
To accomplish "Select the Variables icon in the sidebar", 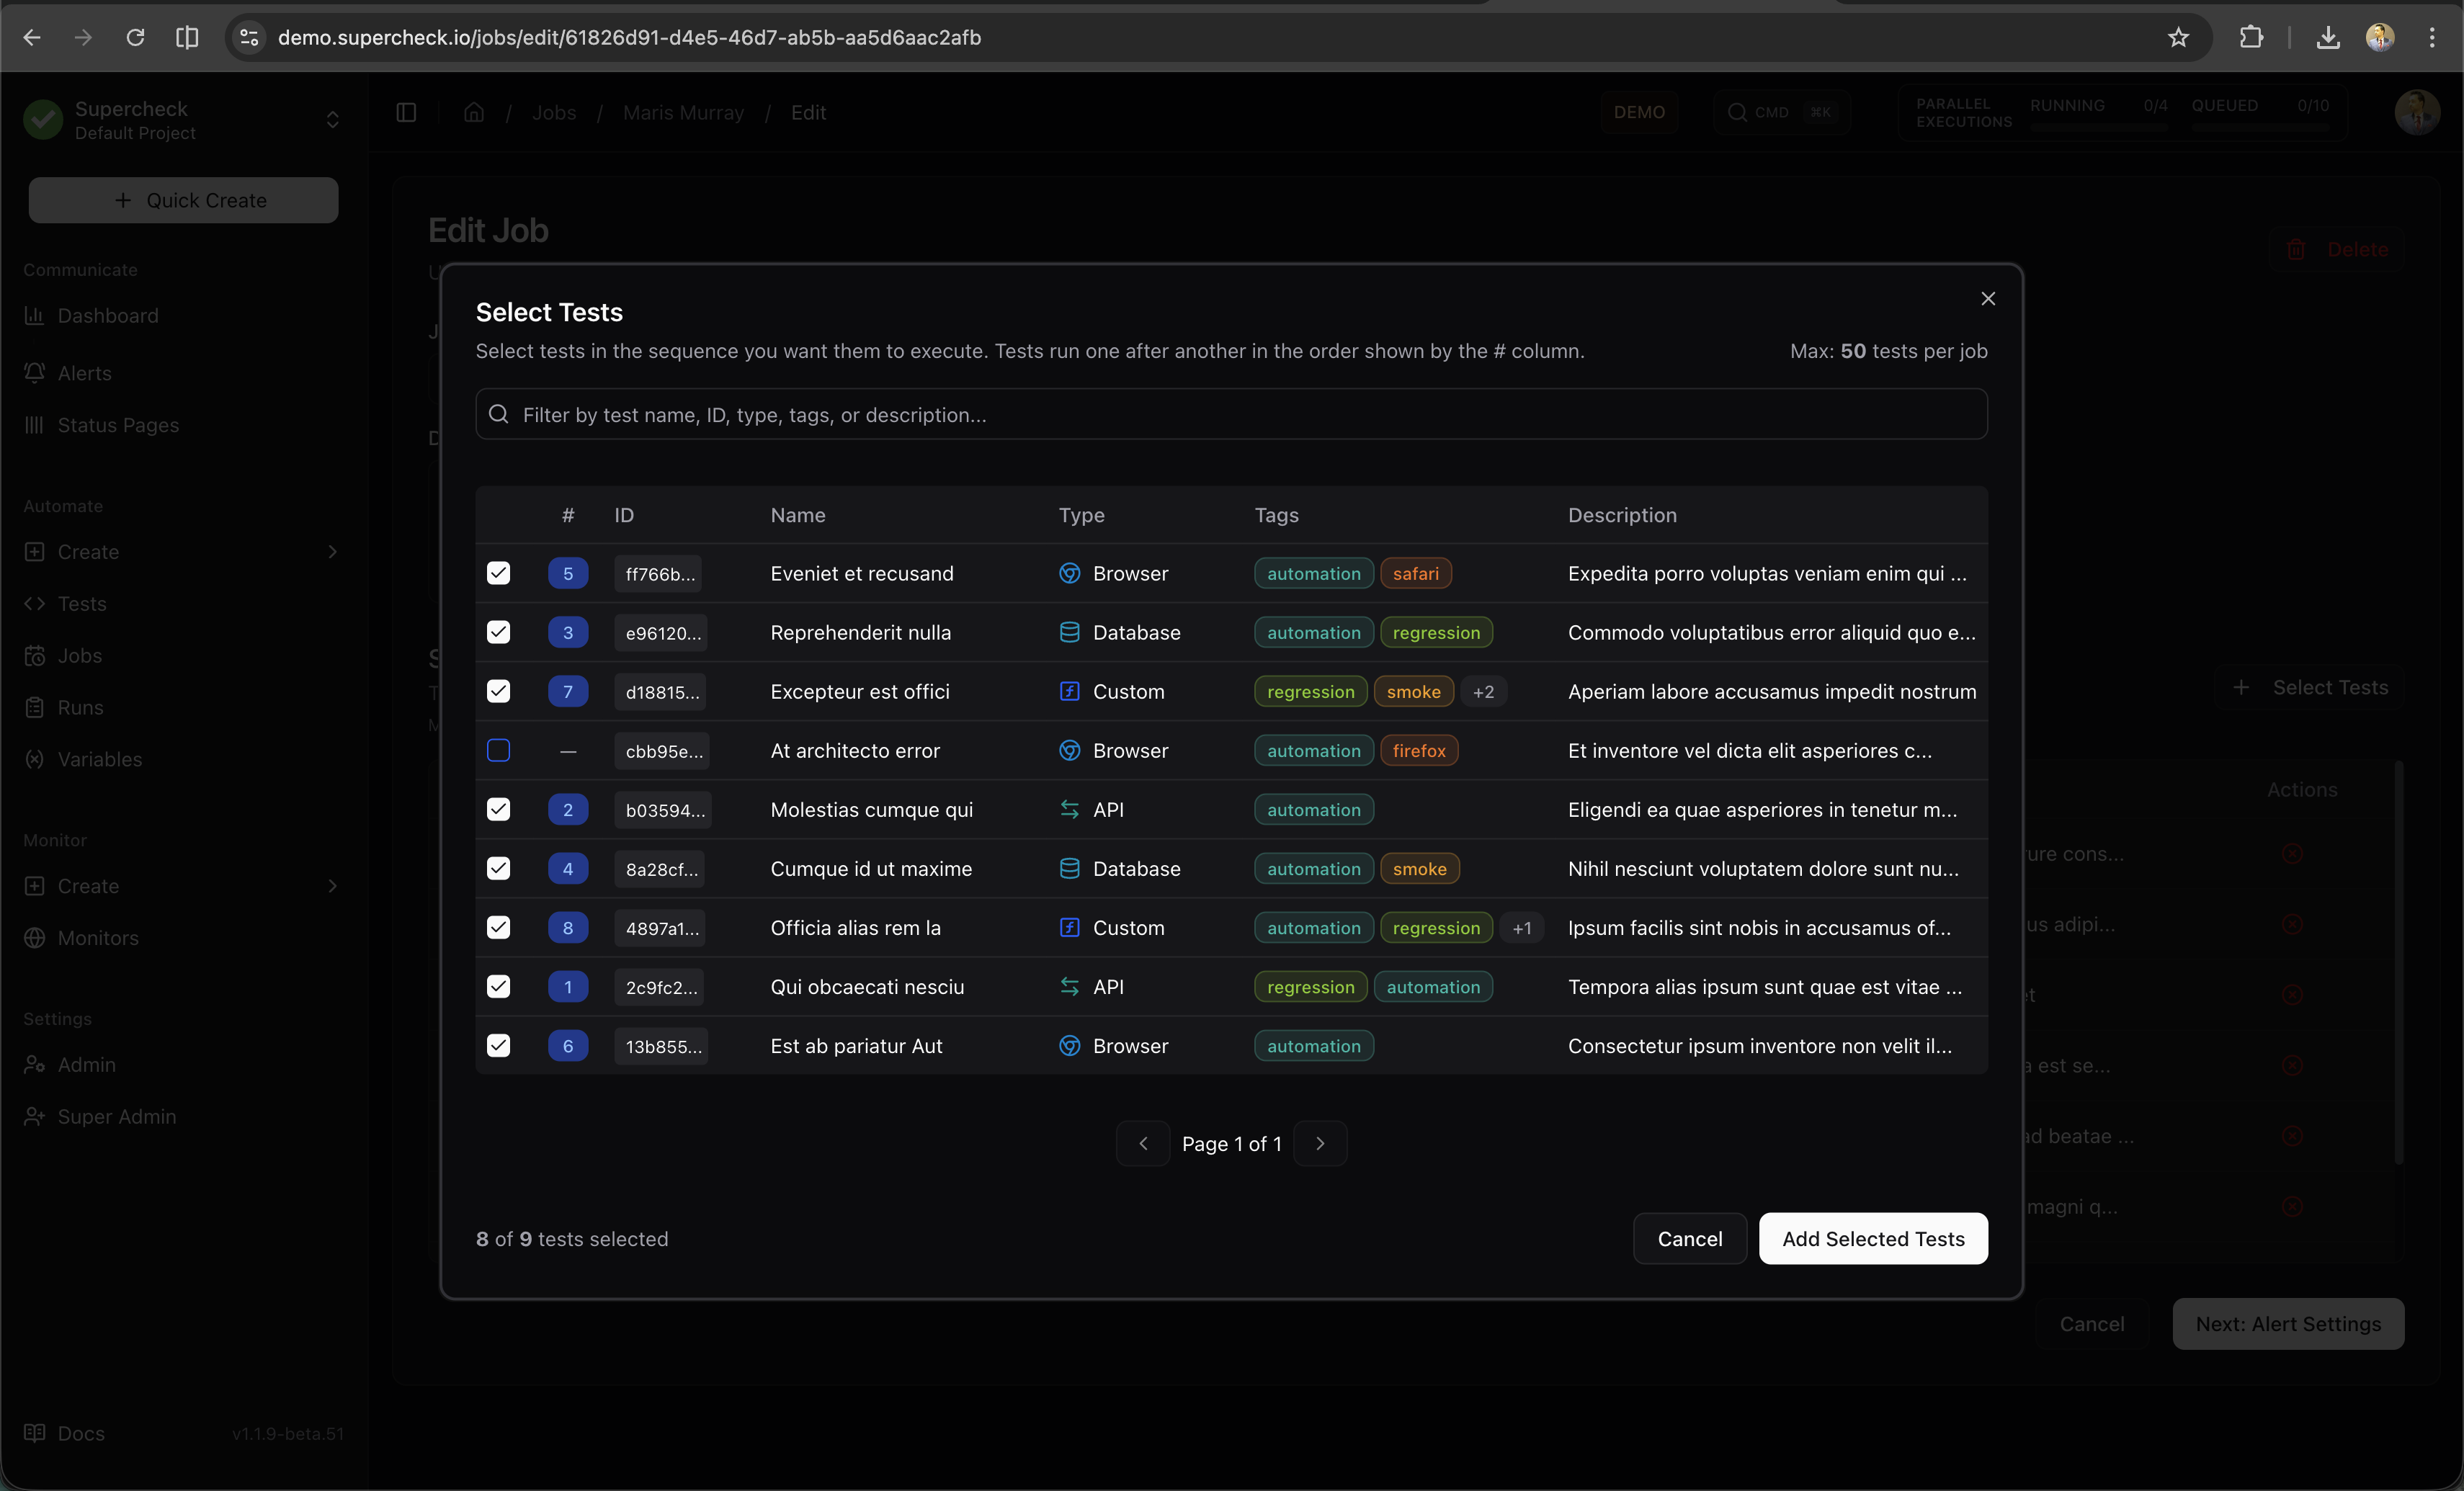I will click(x=35, y=759).
